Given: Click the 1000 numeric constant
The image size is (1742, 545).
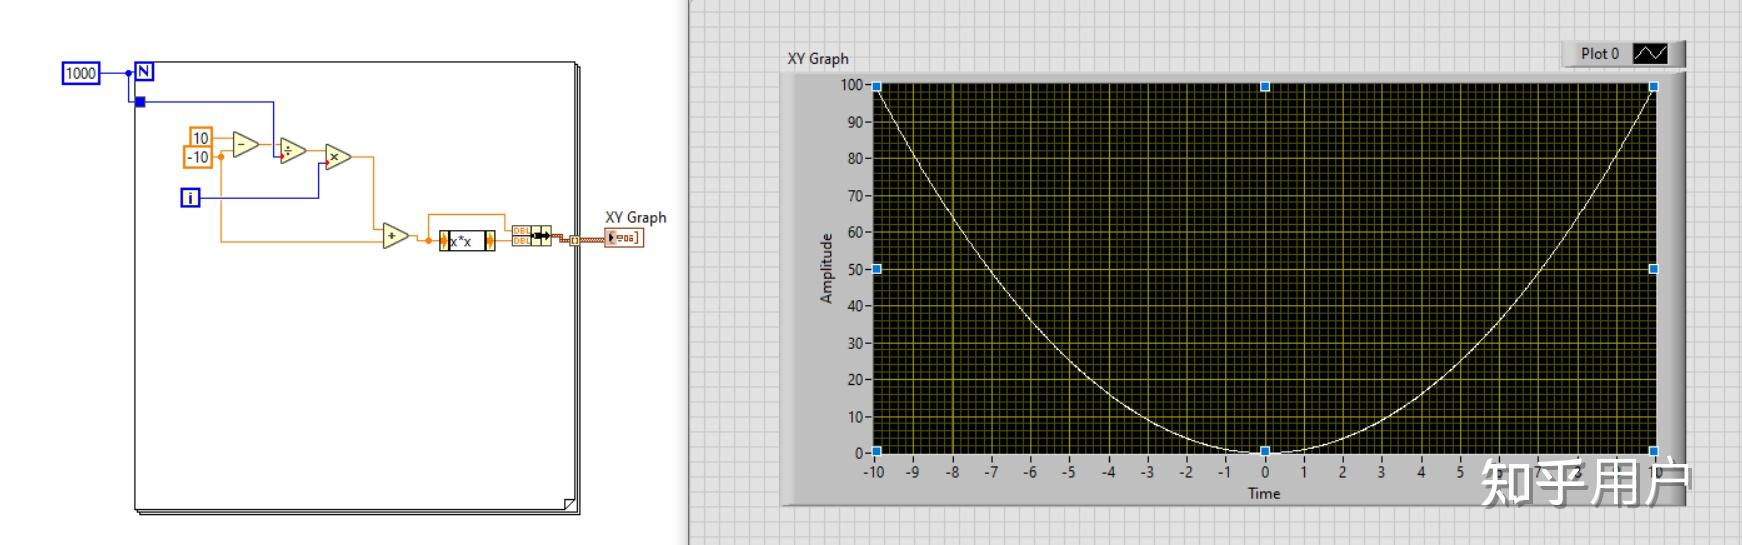Looking at the screenshot, I should point(81,73).
